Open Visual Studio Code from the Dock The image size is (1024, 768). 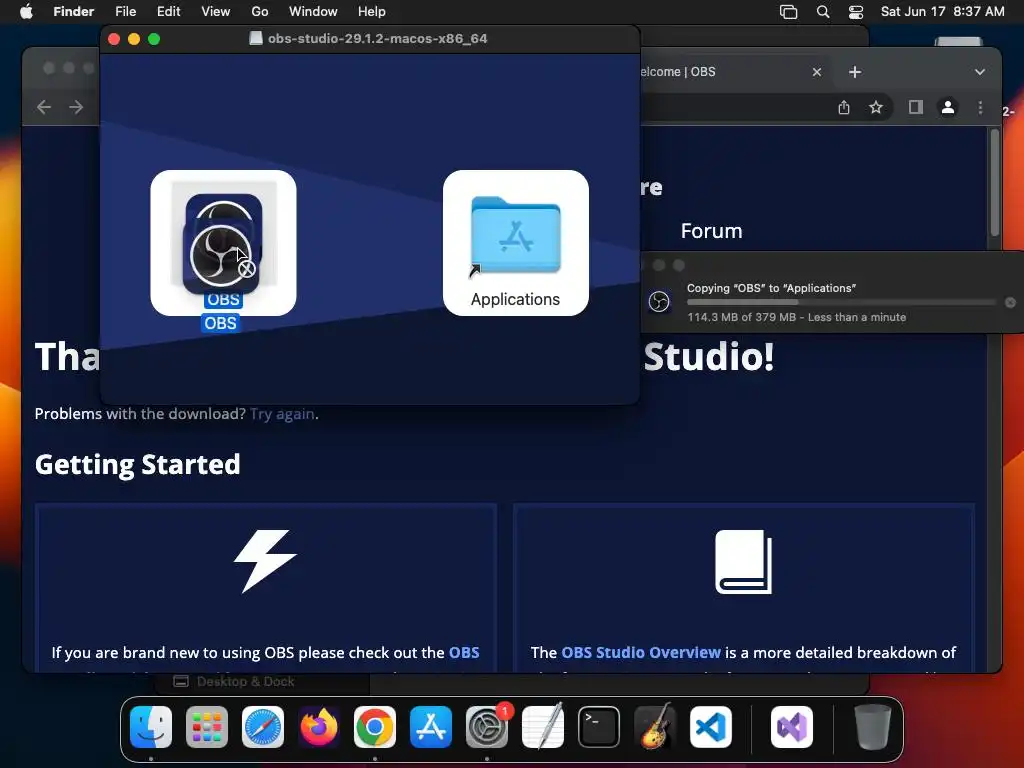pos(711,727)
